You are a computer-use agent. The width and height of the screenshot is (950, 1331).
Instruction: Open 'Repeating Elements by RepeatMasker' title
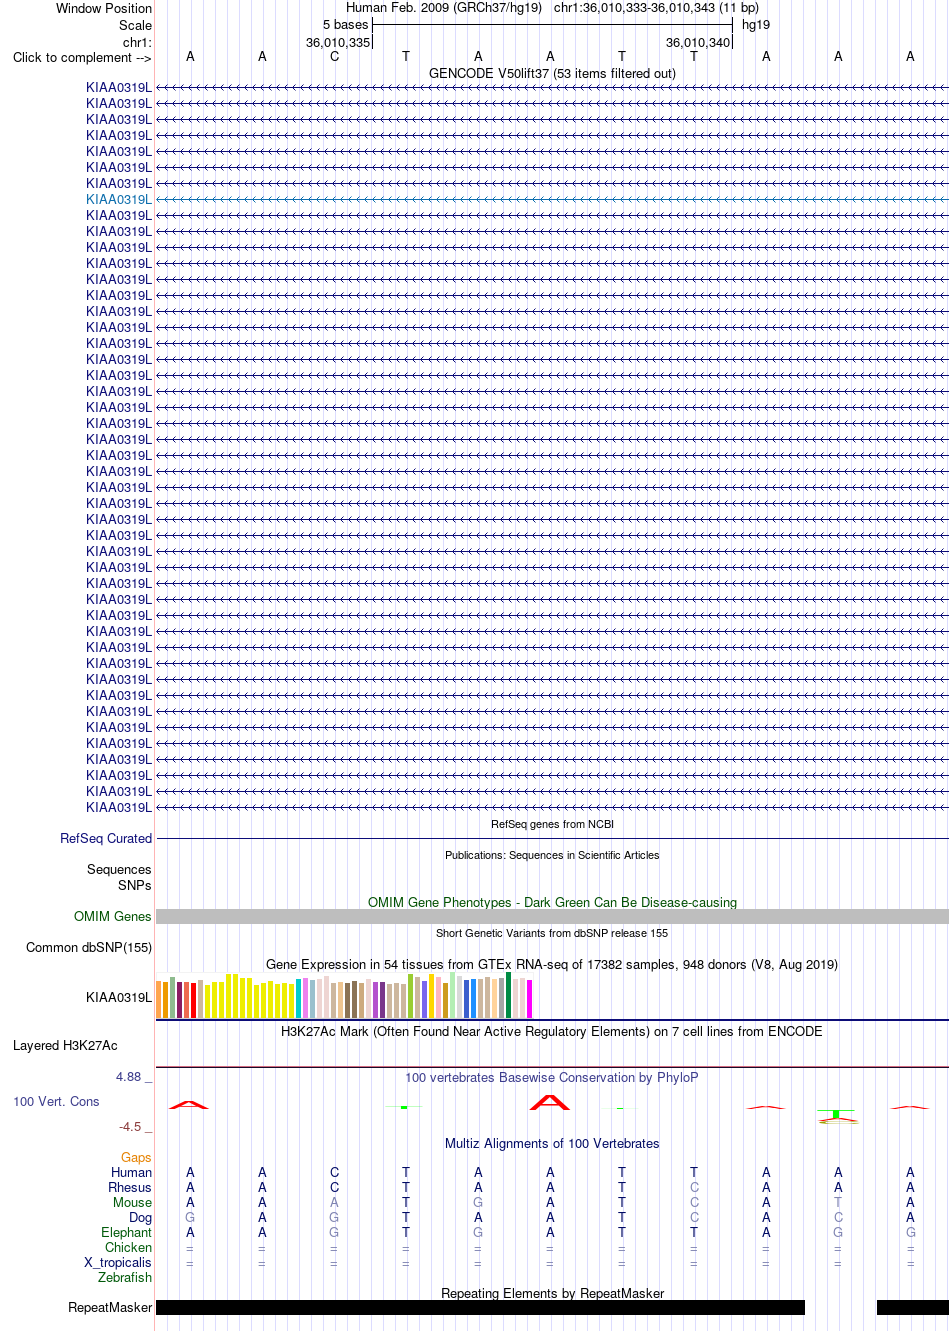(x=552, y=1293)
